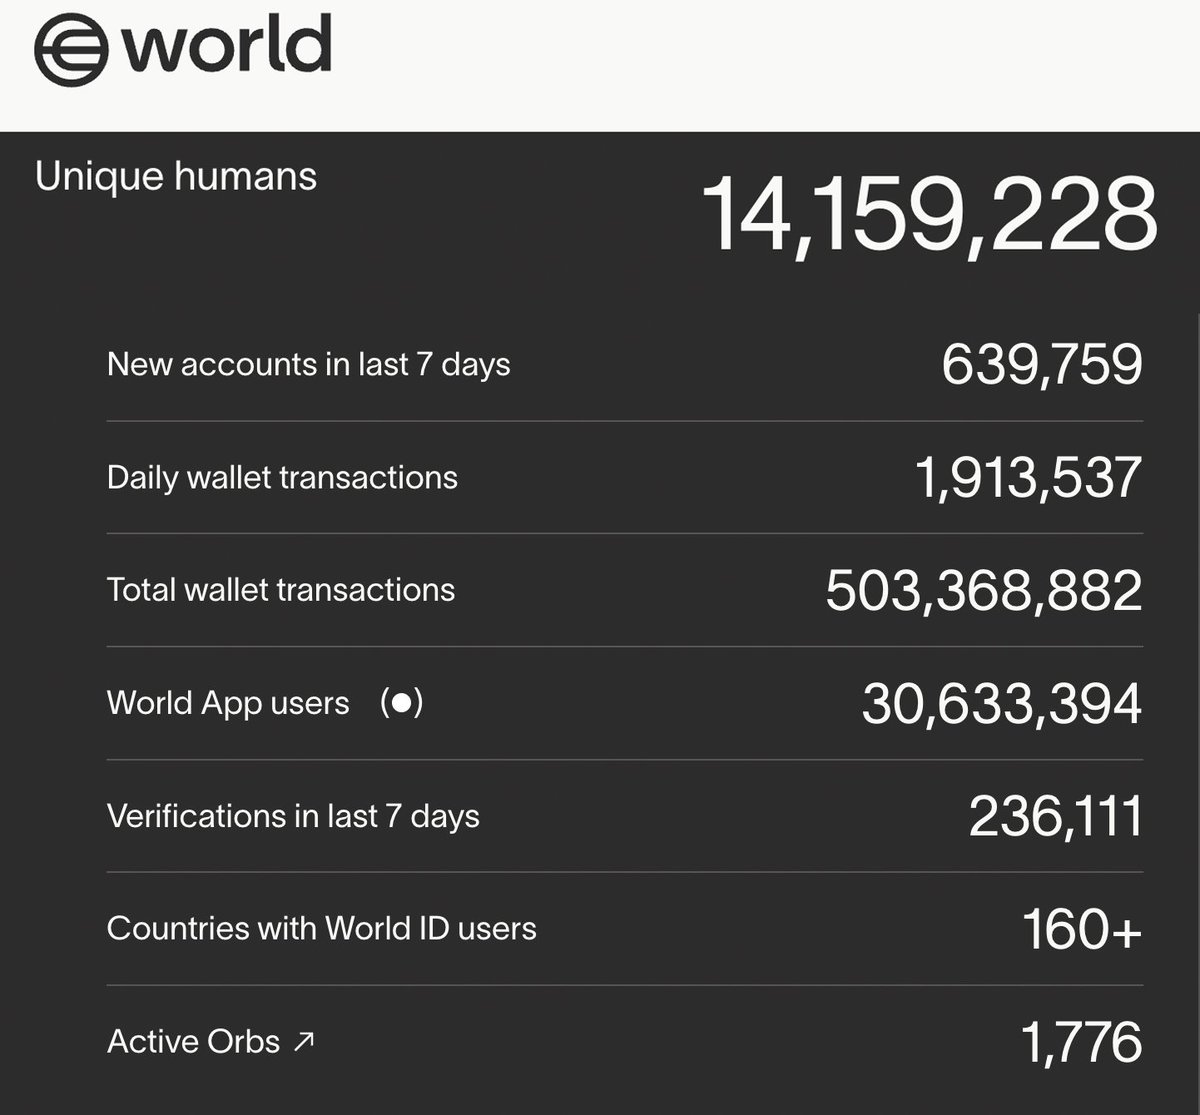This screenshot has height=1115, width=1200.
Task: Click 'Verifications in last 7 days' label
Action: pos(293,816)
